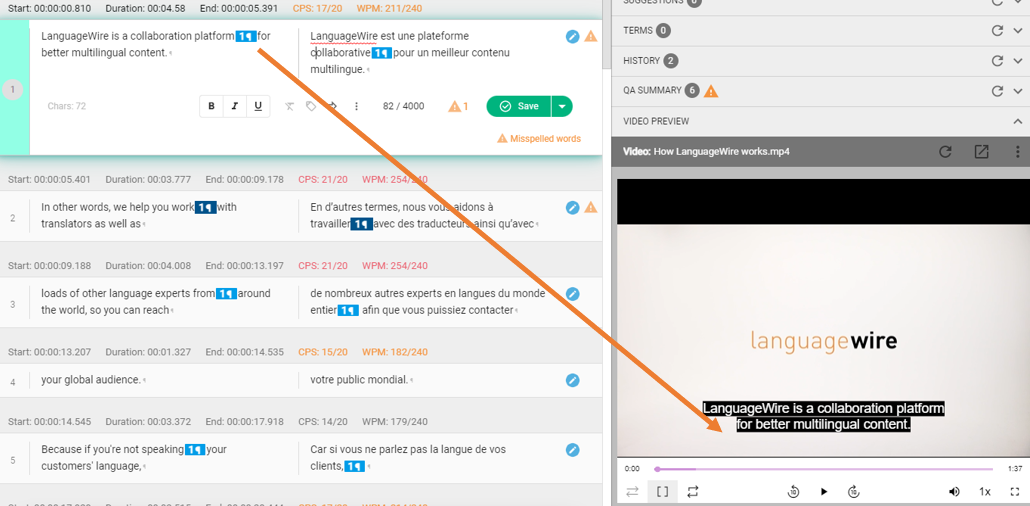Expand the QA Summary panel
This screenshot has width=1030, height=506.
click(x=1018, y=91)
